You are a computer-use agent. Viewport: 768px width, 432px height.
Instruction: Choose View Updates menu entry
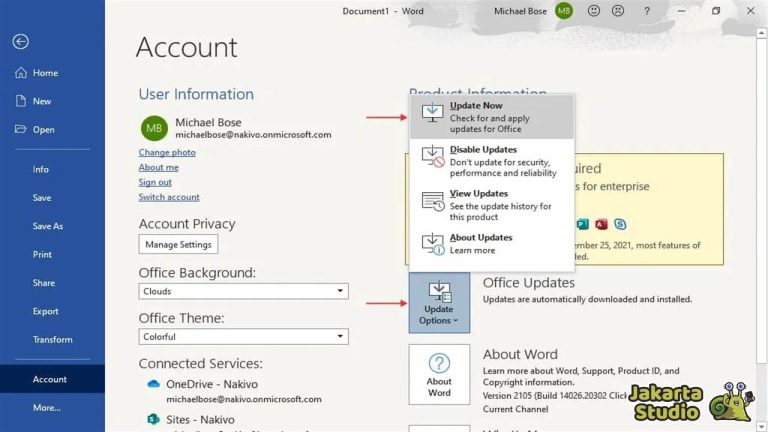click(492, 205)
